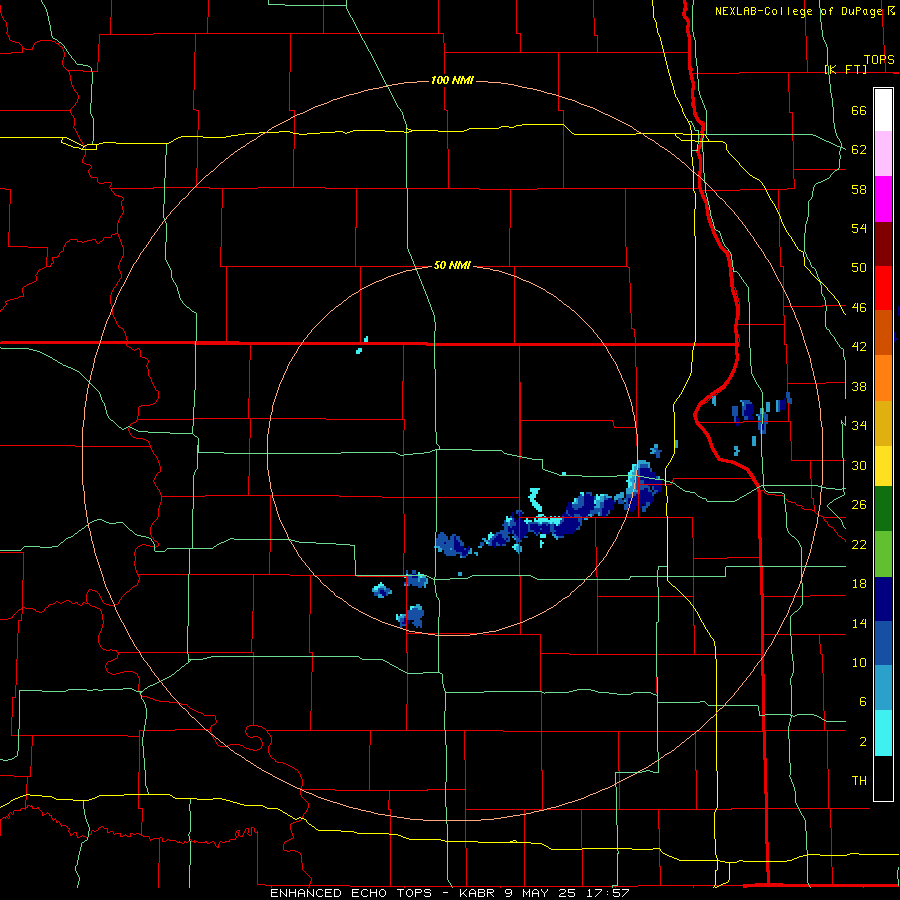Click the "TH" legend label
The height and width of the screenshot is (900, 900).
(x=859, y=781)
